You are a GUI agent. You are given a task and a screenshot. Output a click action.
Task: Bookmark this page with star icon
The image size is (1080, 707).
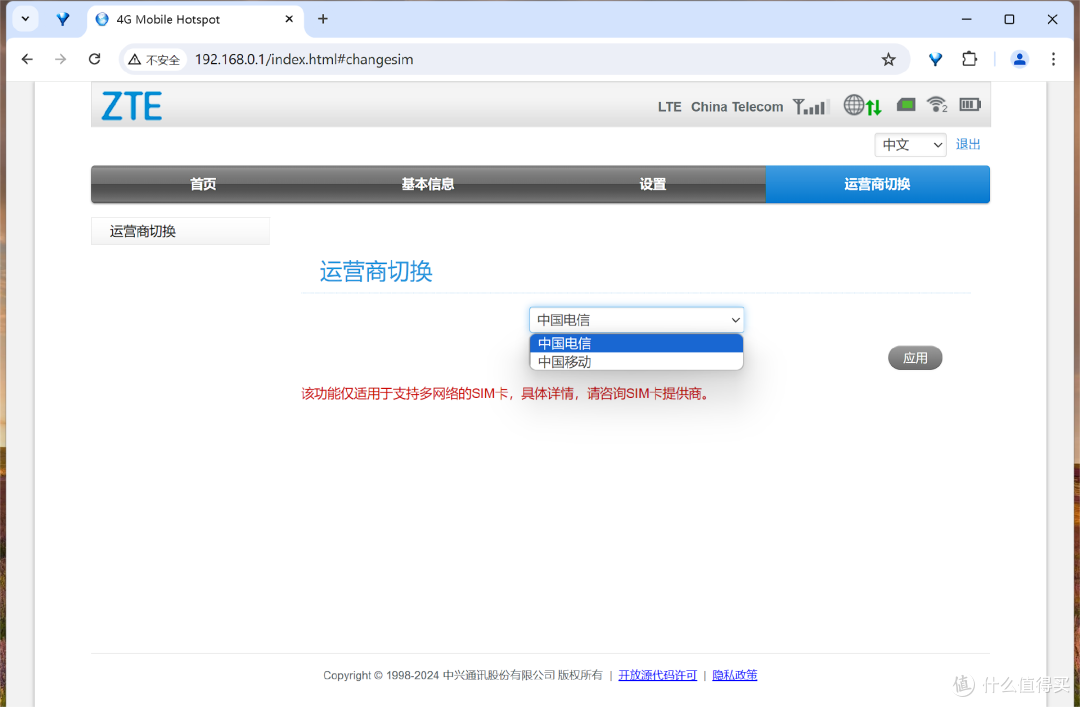(x=889, y=59)
